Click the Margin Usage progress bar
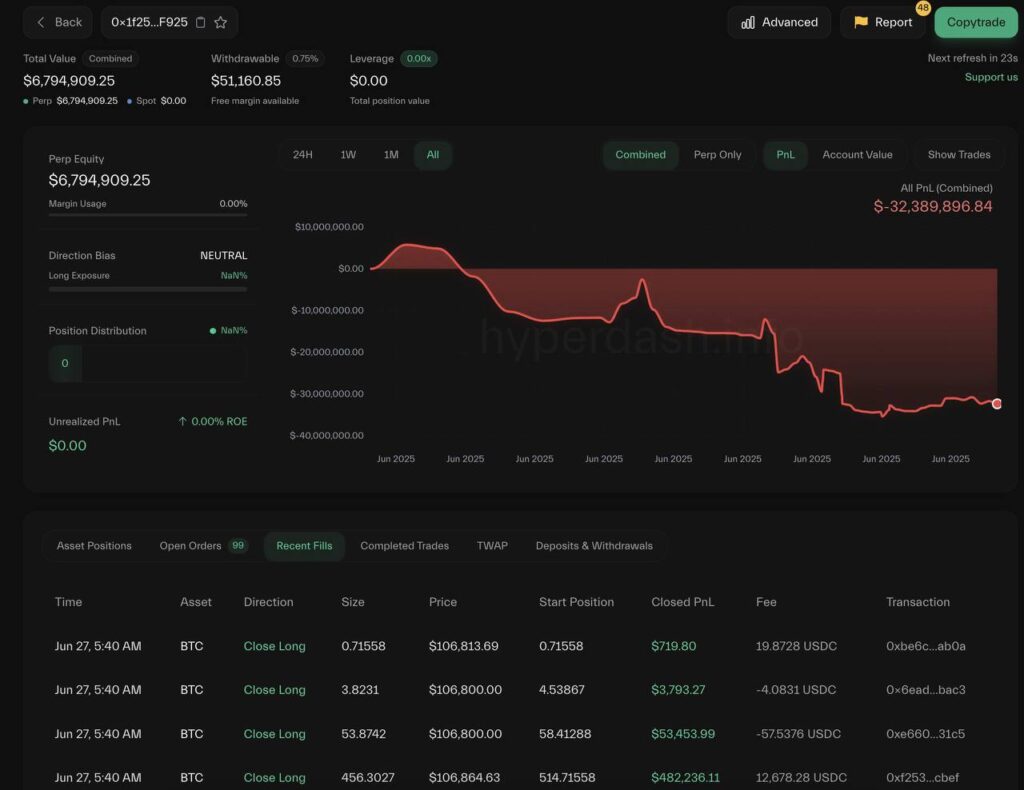The height and width of the screenshot is (790, 1024). tap(147, 214)
